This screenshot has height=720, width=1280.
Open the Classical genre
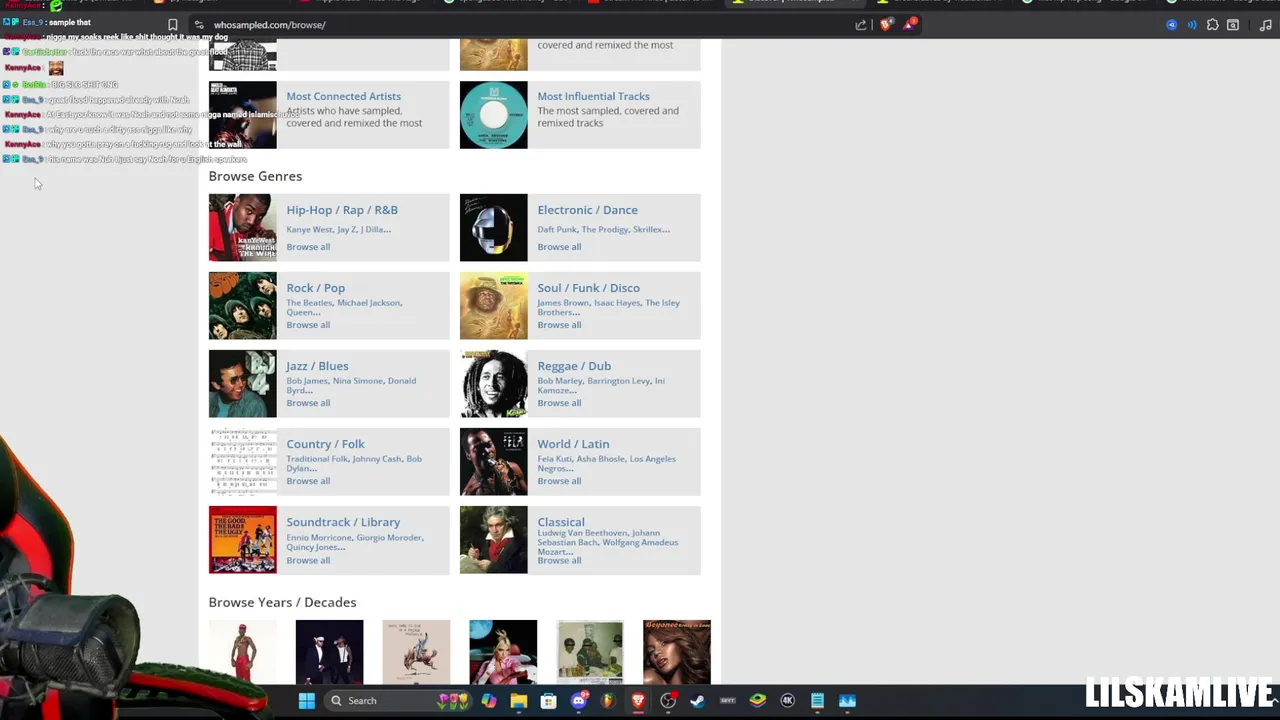(561, 522)
